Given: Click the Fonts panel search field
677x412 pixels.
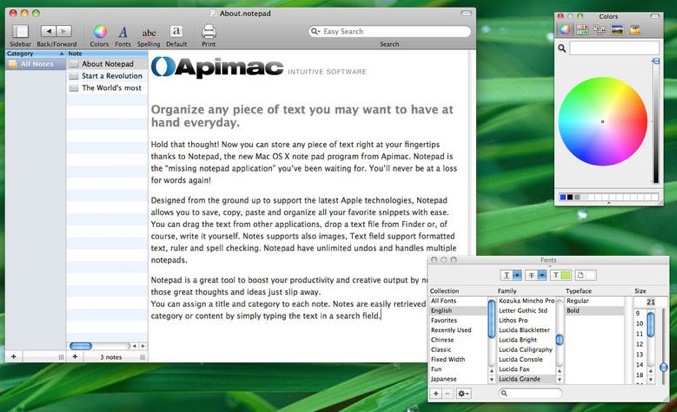Looking at the screenshot, I should [530, 393].
